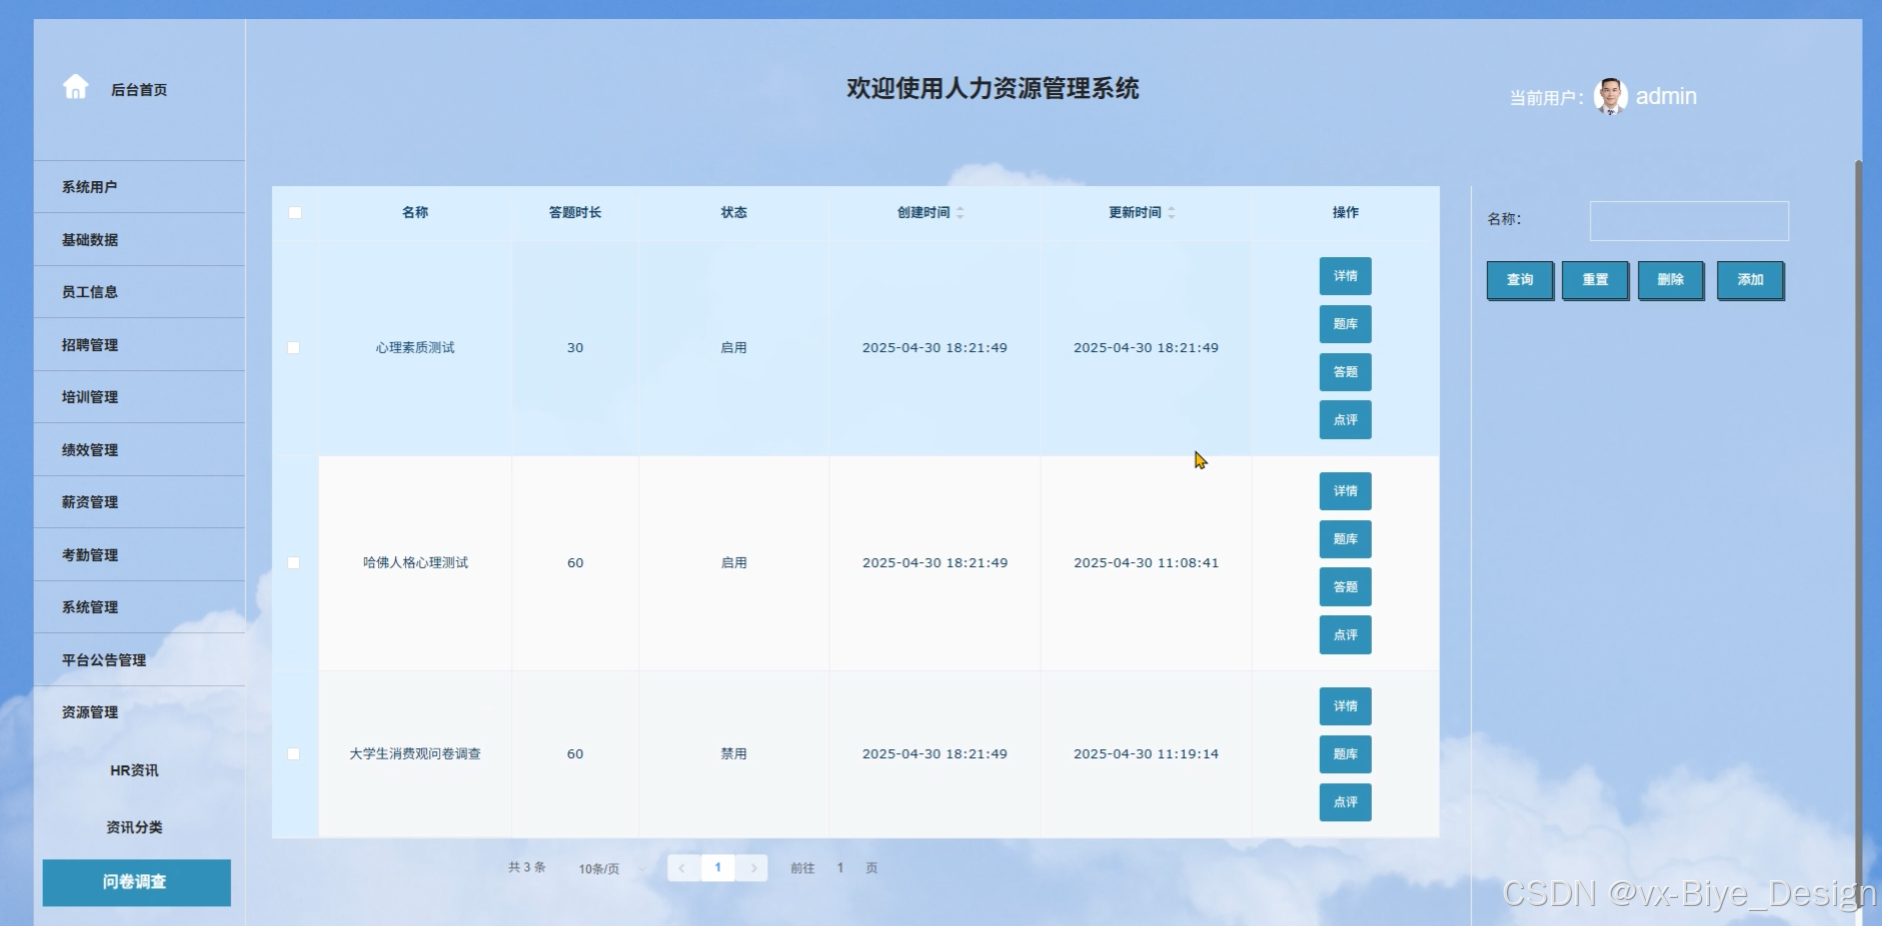Expand the 员工信息 sidebar menu
The width and height of the screenshot is (1882, 926).
(139, 292)
